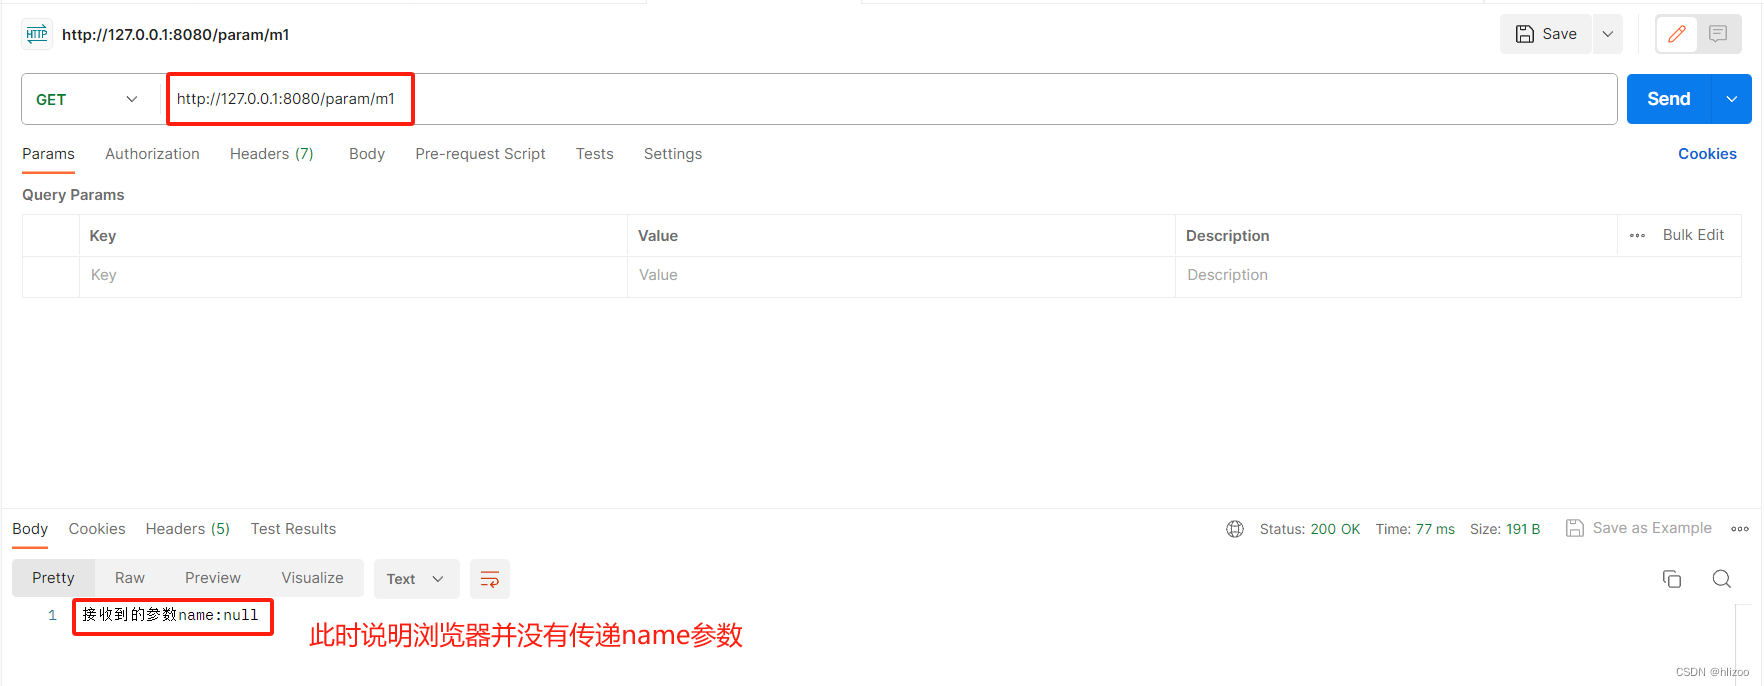
Task: Click the Query Params heading
Action: pos(73,195)
